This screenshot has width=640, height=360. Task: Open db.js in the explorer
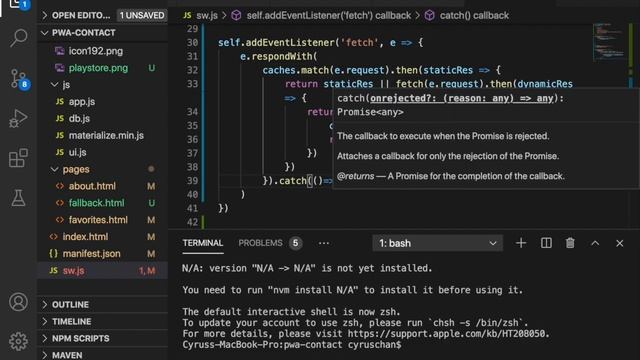click(x=79, y=118)
